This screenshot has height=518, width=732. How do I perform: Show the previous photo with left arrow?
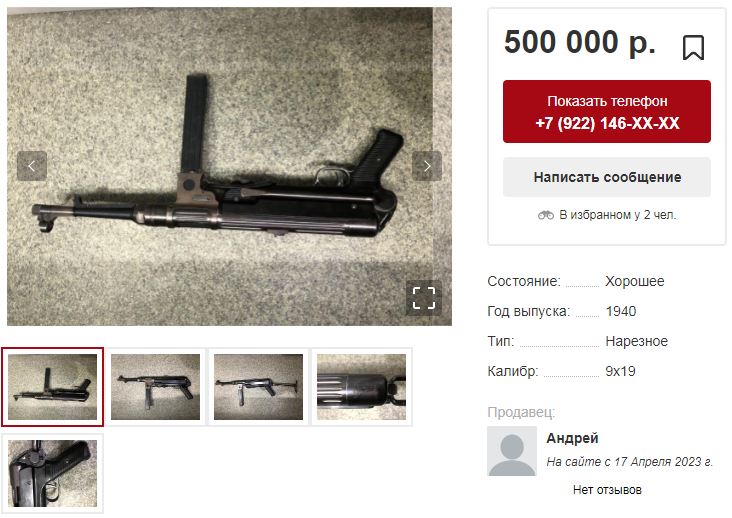coord(32,166)
